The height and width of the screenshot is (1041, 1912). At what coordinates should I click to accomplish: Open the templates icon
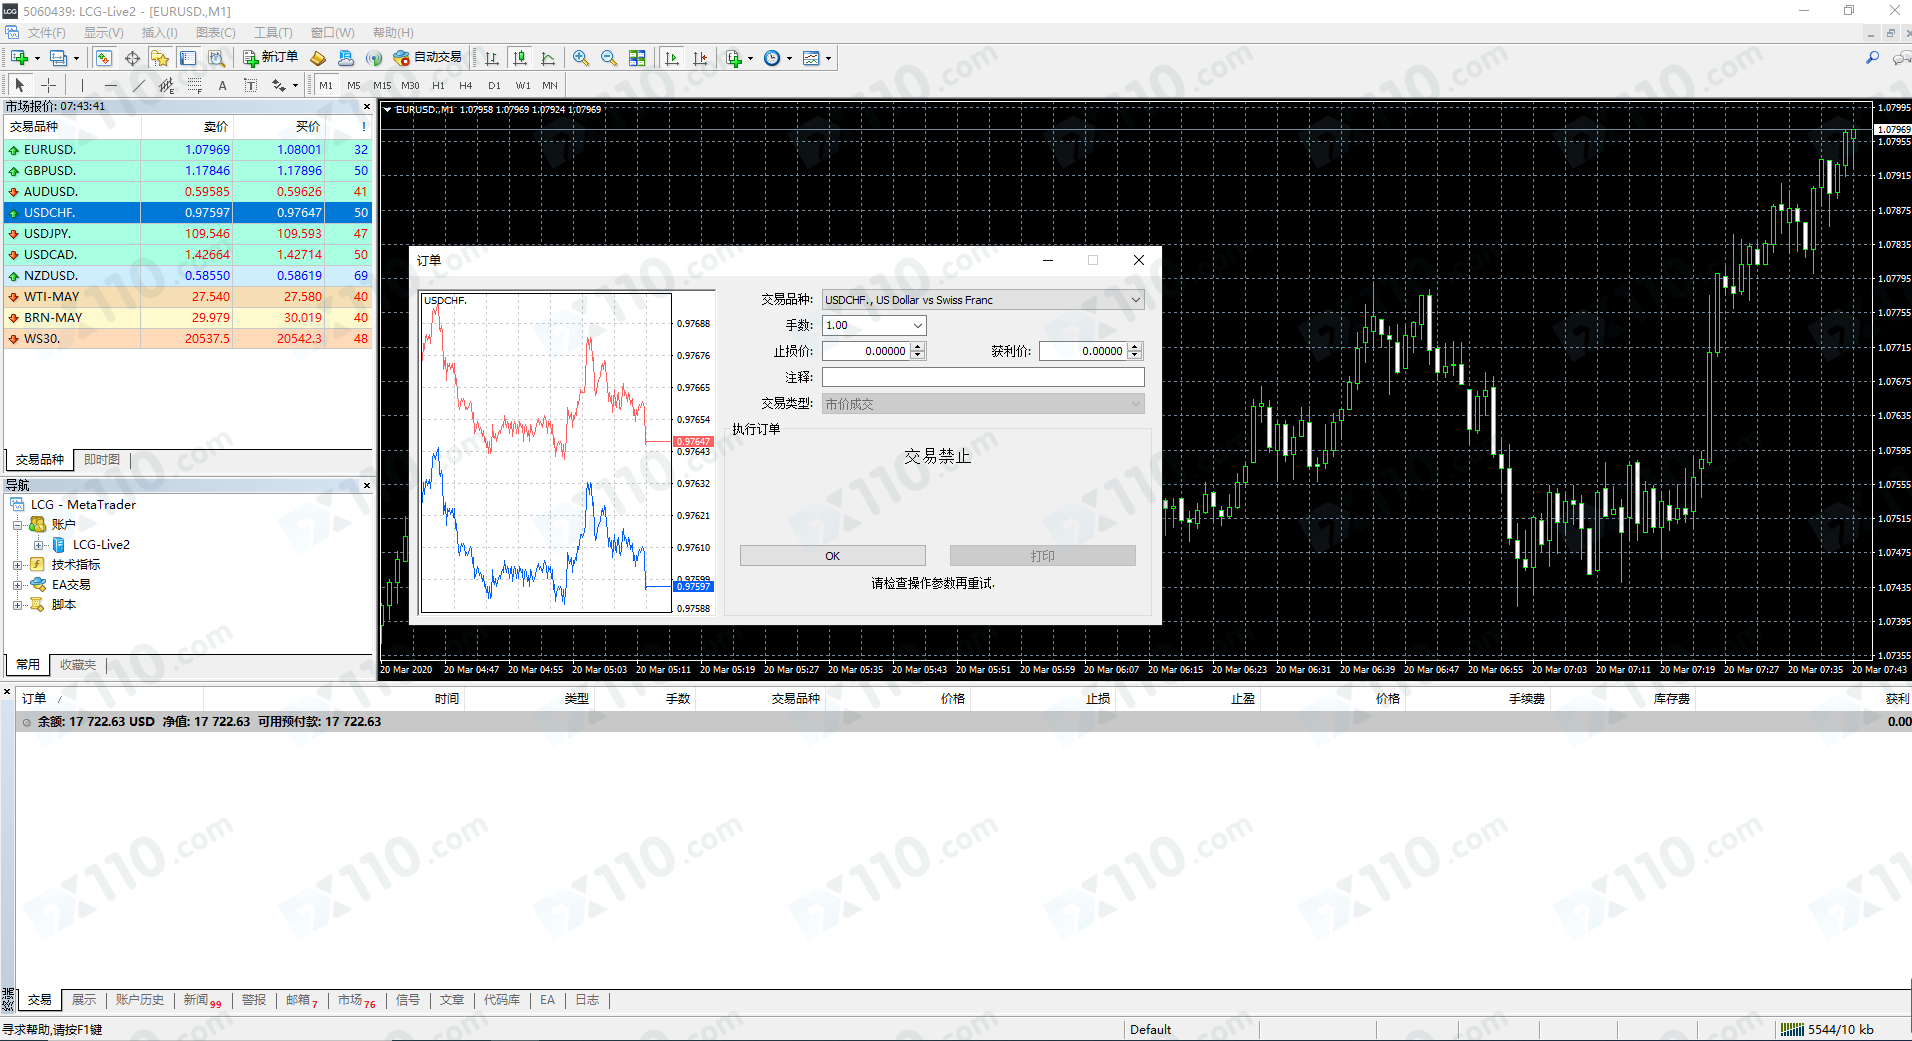811,58
